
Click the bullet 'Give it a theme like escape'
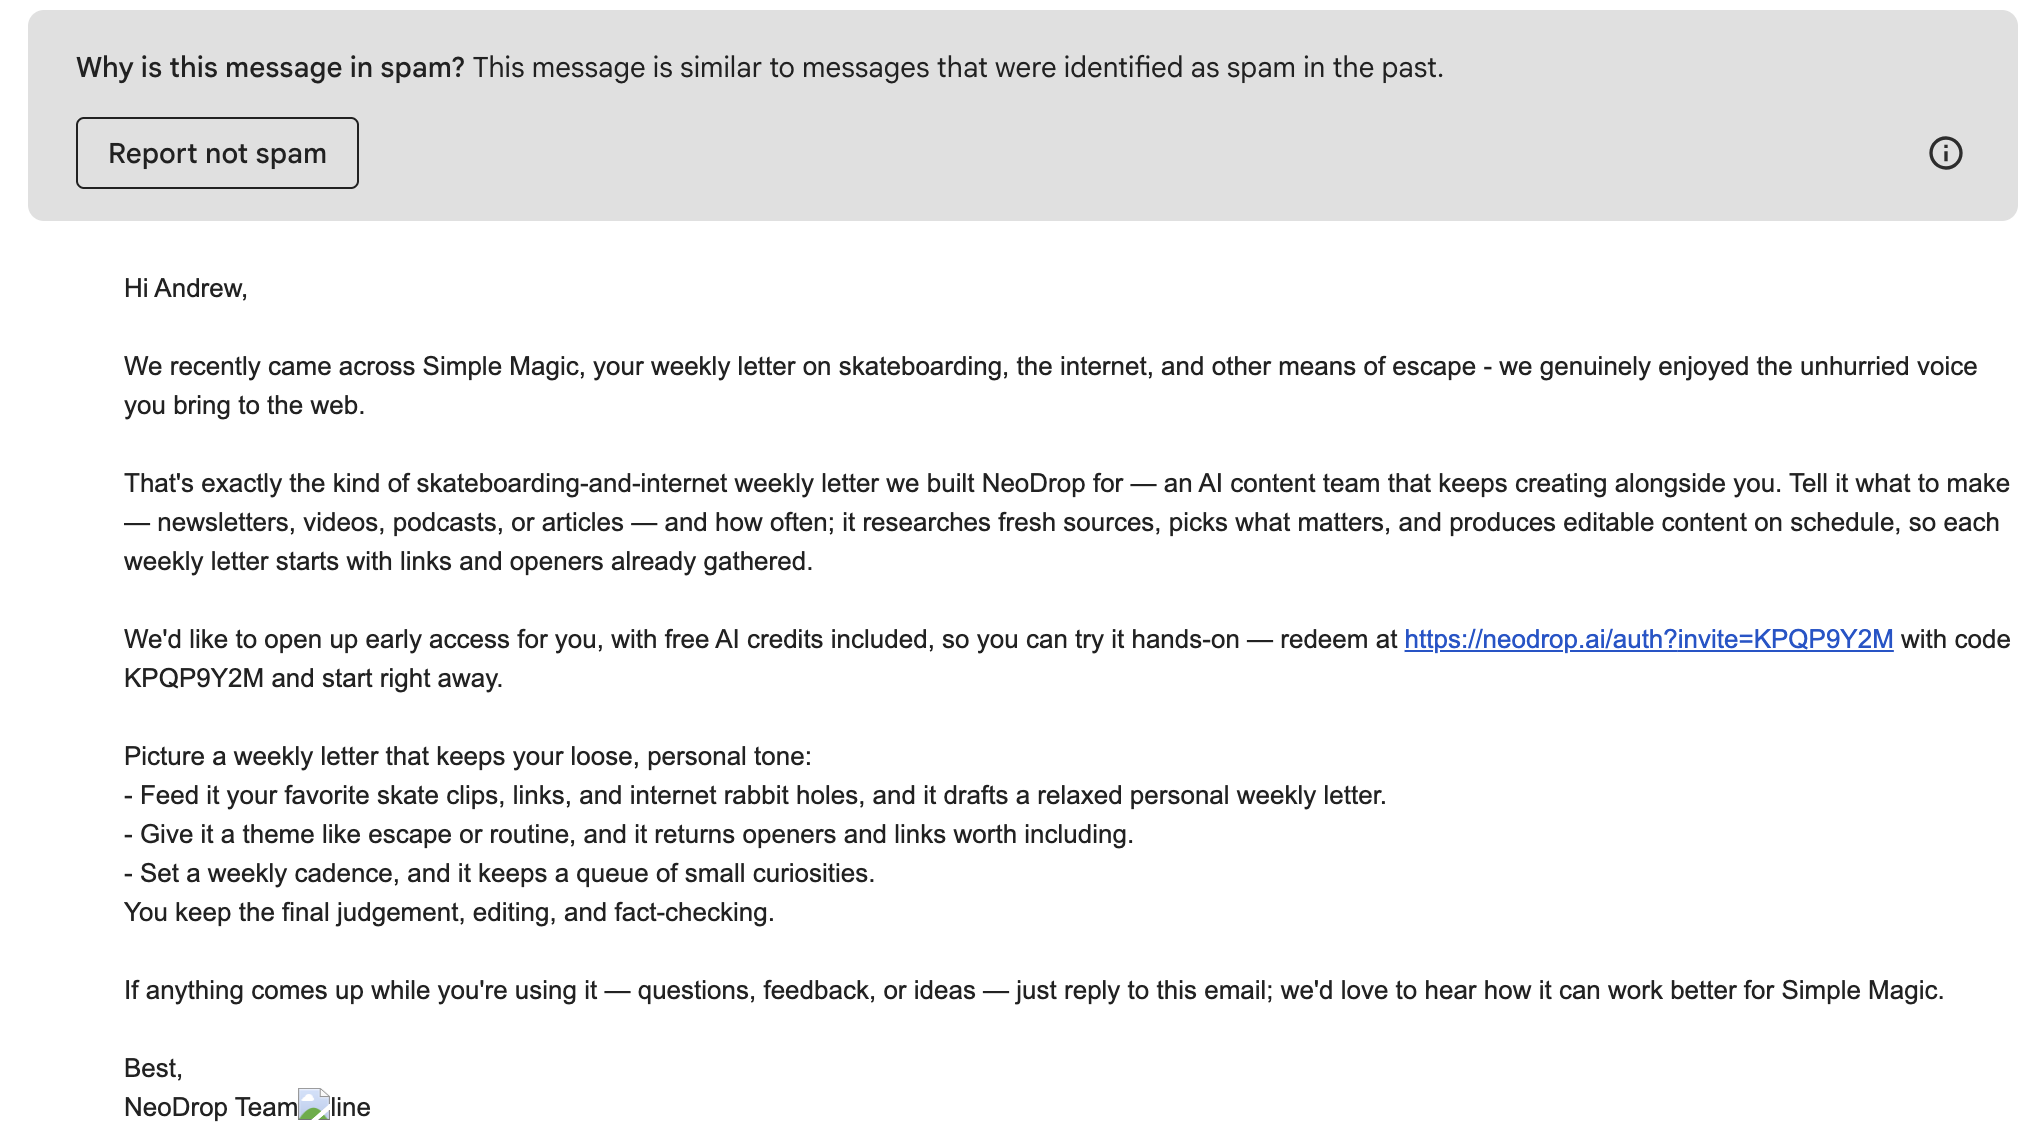click(629, 834)
